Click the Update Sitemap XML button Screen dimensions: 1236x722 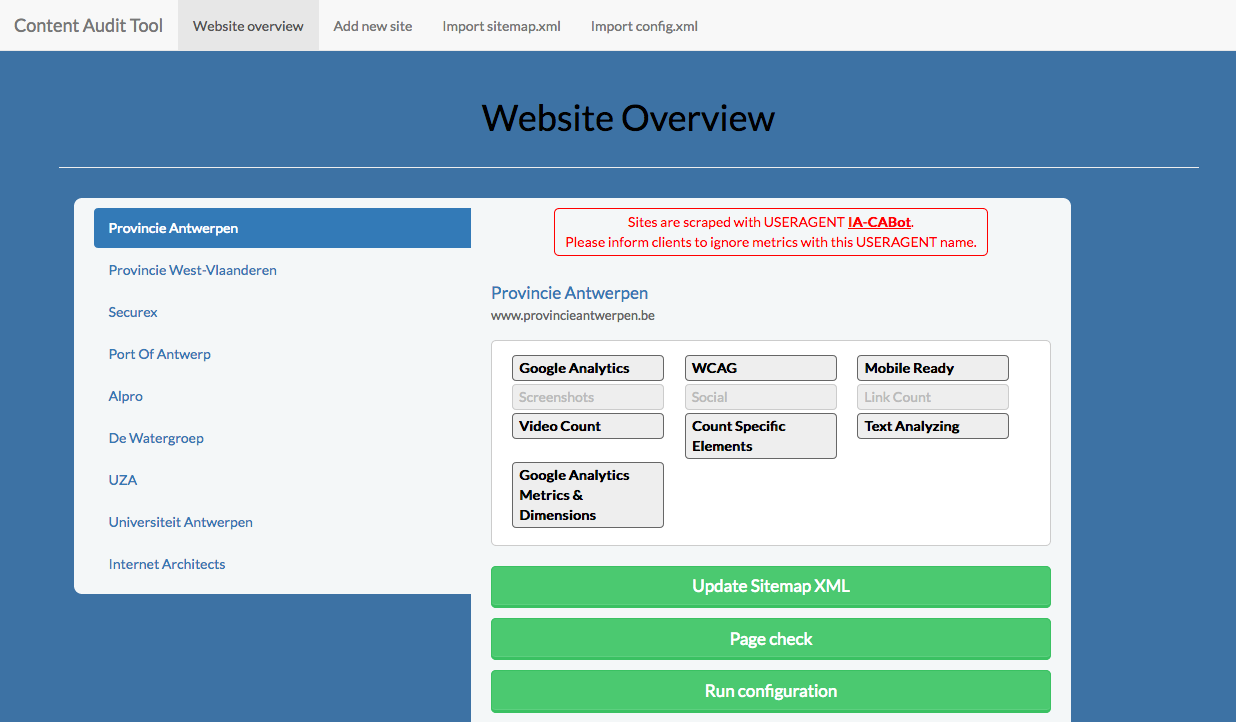pos(771,586)
